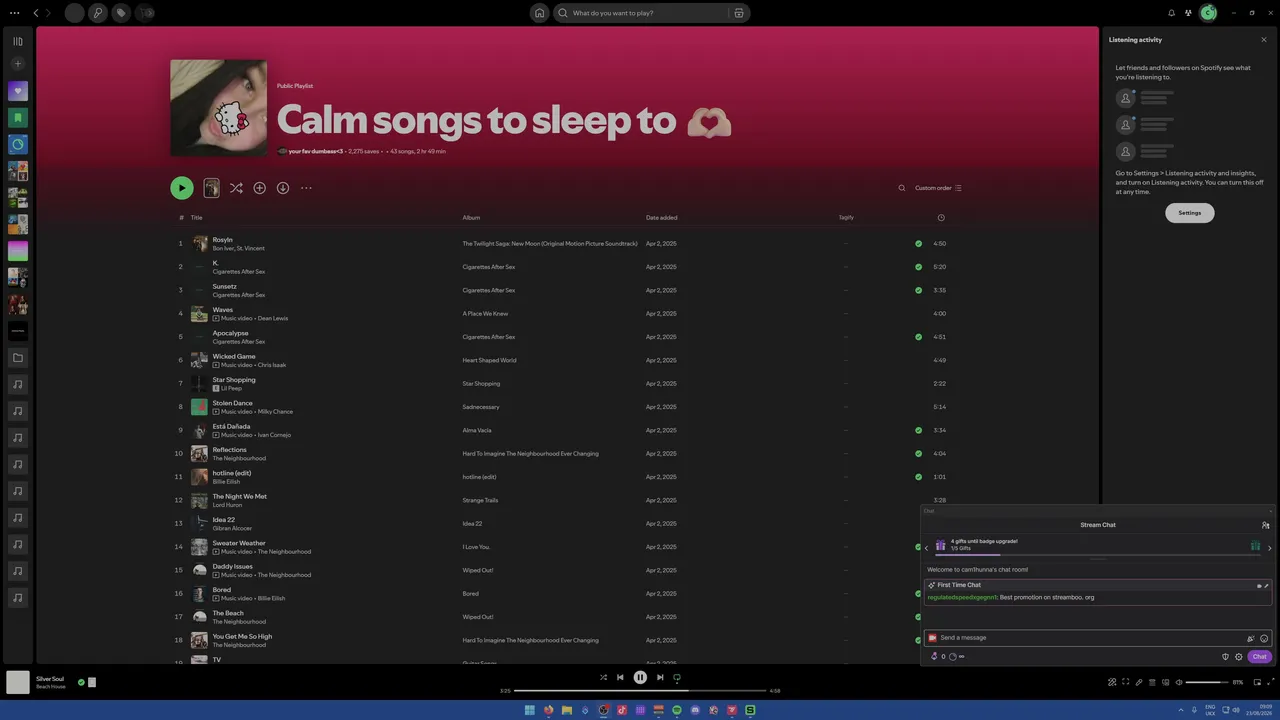This screenshot has width=1280, height=720.
Task: Skip to the next track
Action: pyautogui.click(x=660, y=677)
